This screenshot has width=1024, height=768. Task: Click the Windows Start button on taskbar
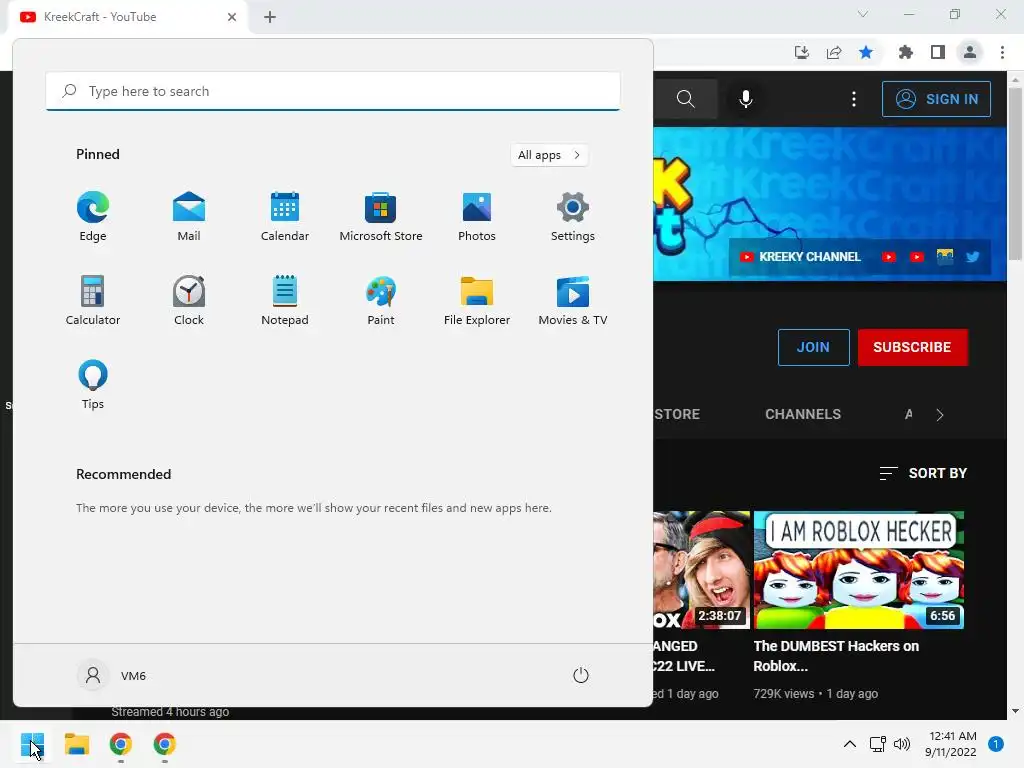click(32, 744)
